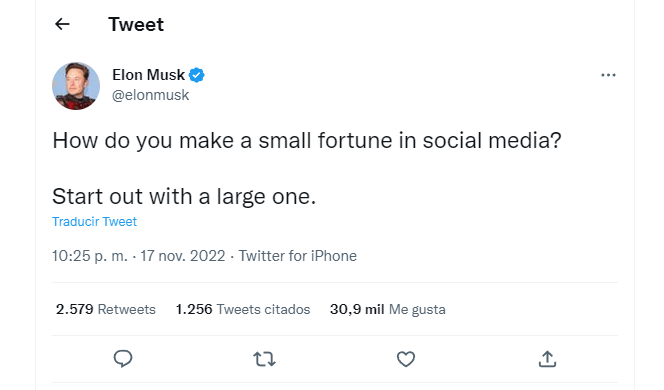Open the three-dot more options menu

pos(608,75)
